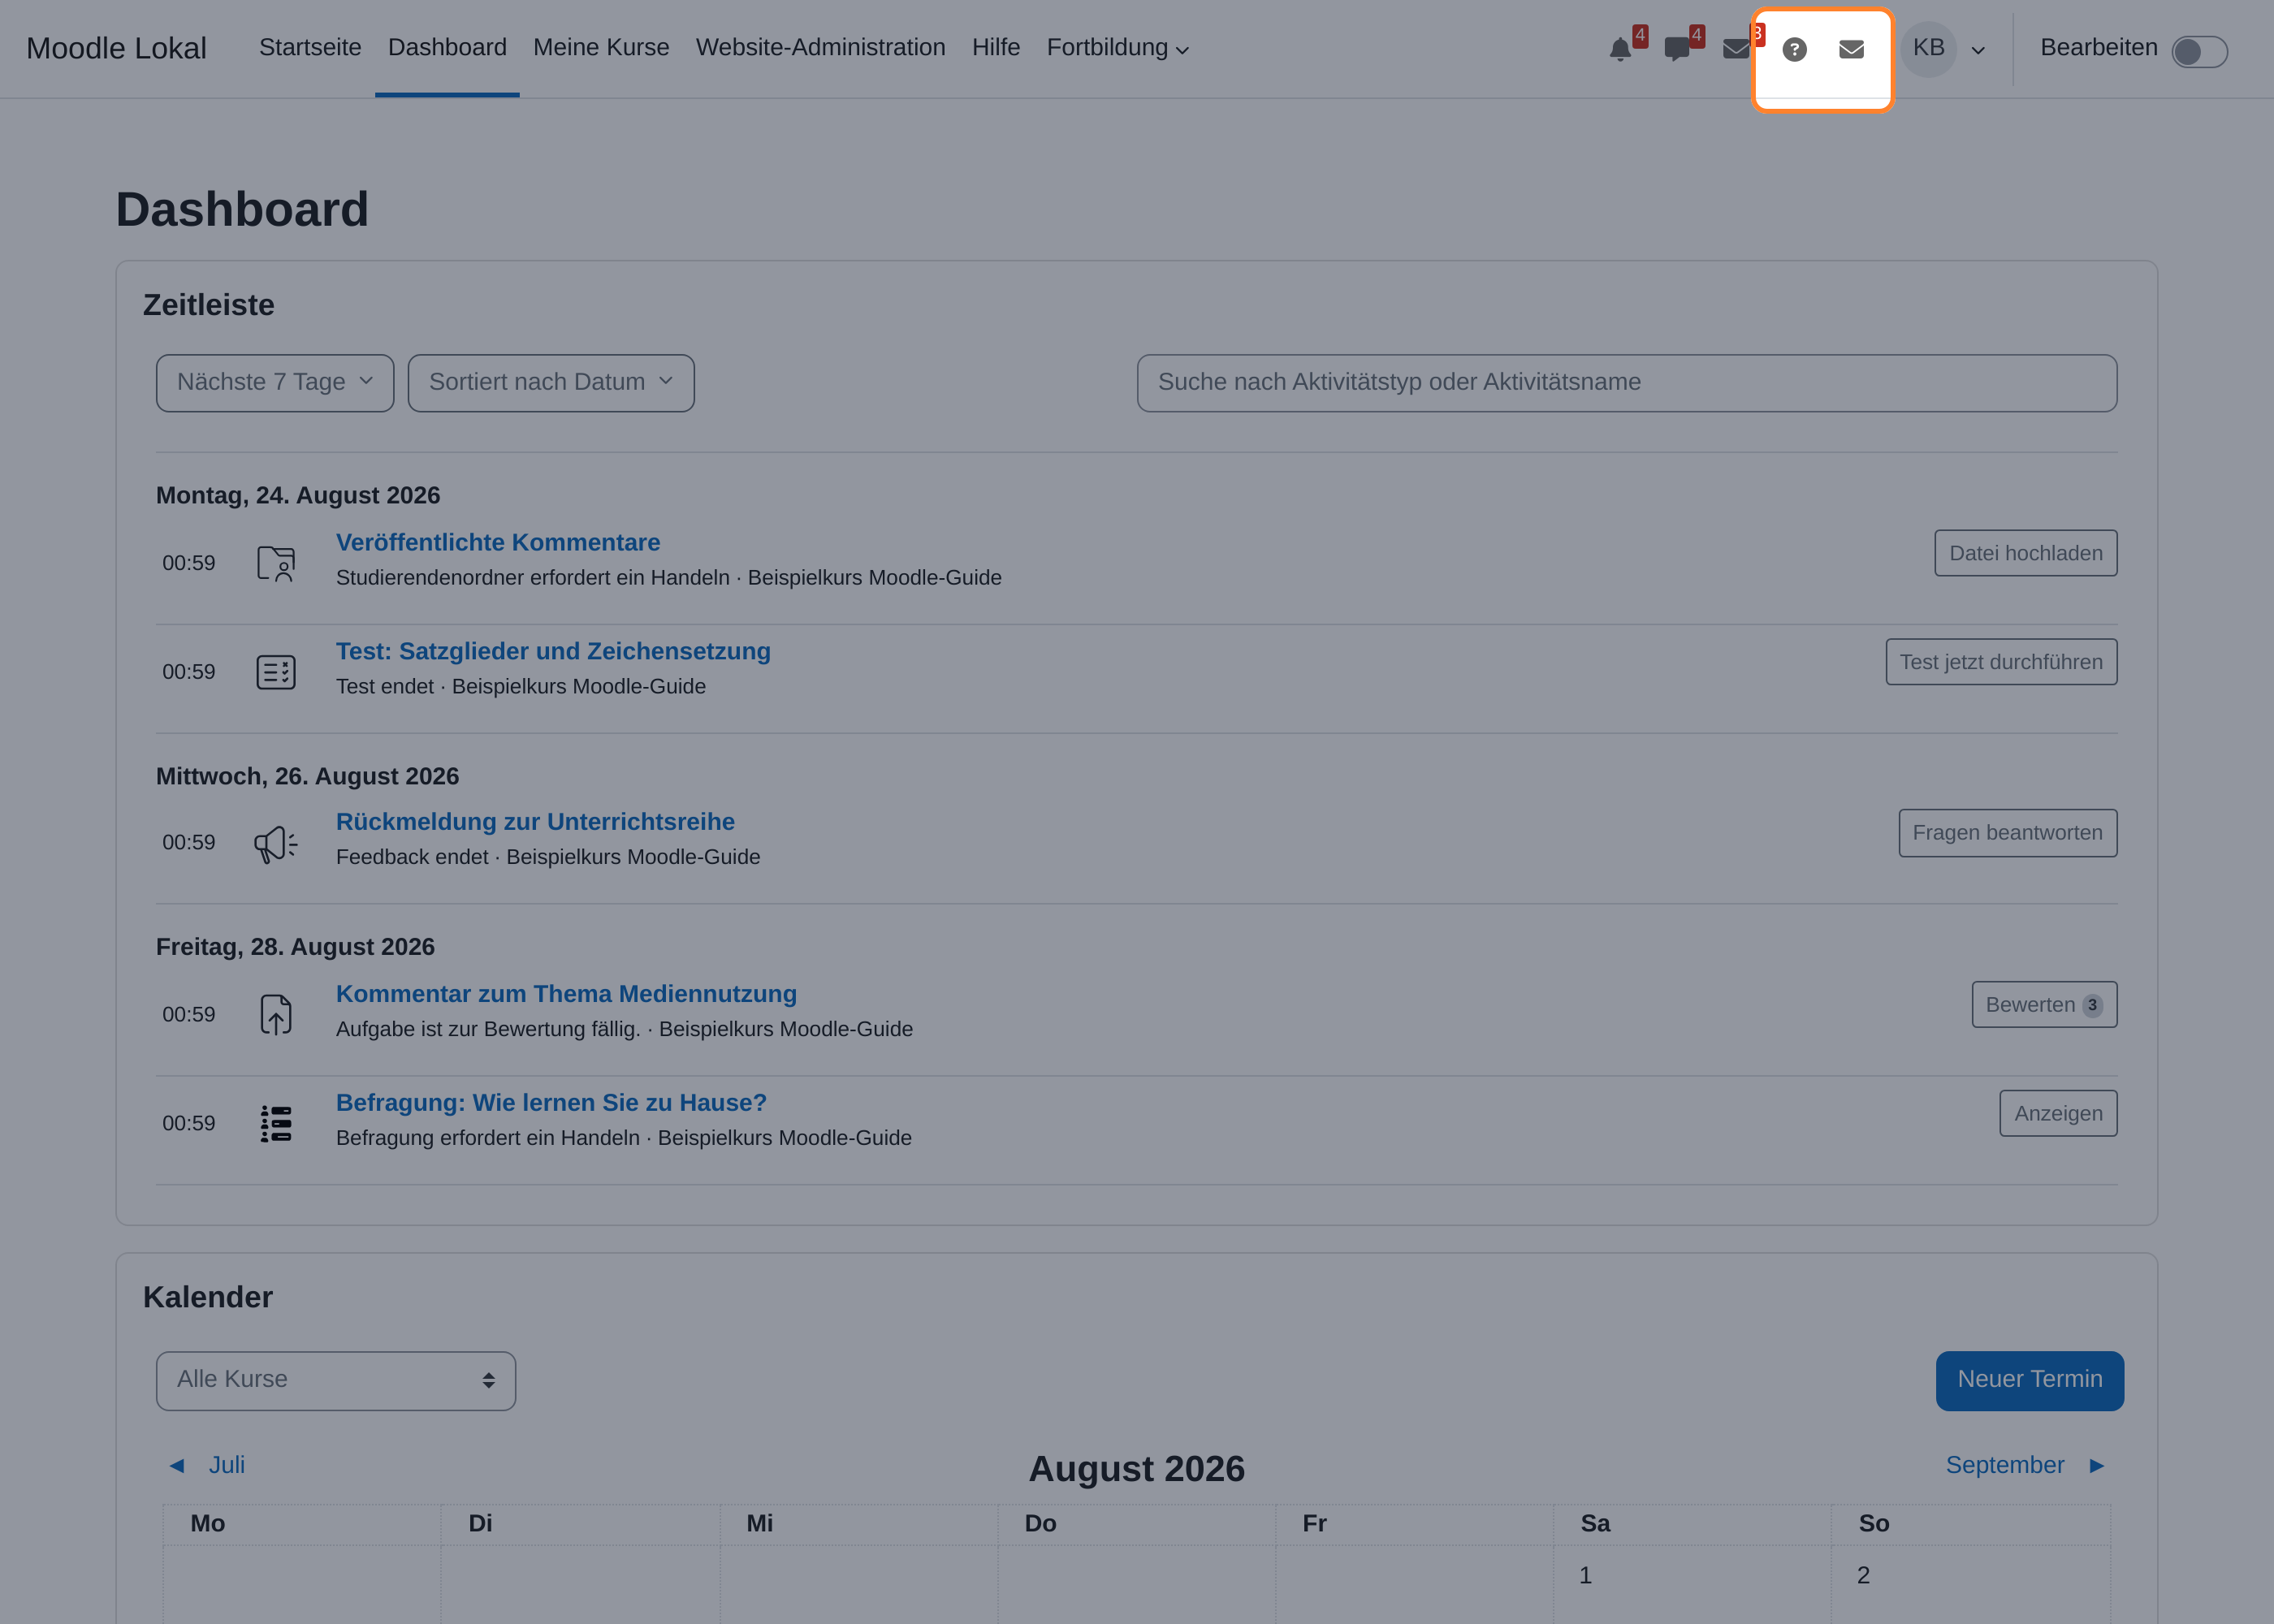Click the Studierendenordner folder activity icon

click(x=276, y=563)
